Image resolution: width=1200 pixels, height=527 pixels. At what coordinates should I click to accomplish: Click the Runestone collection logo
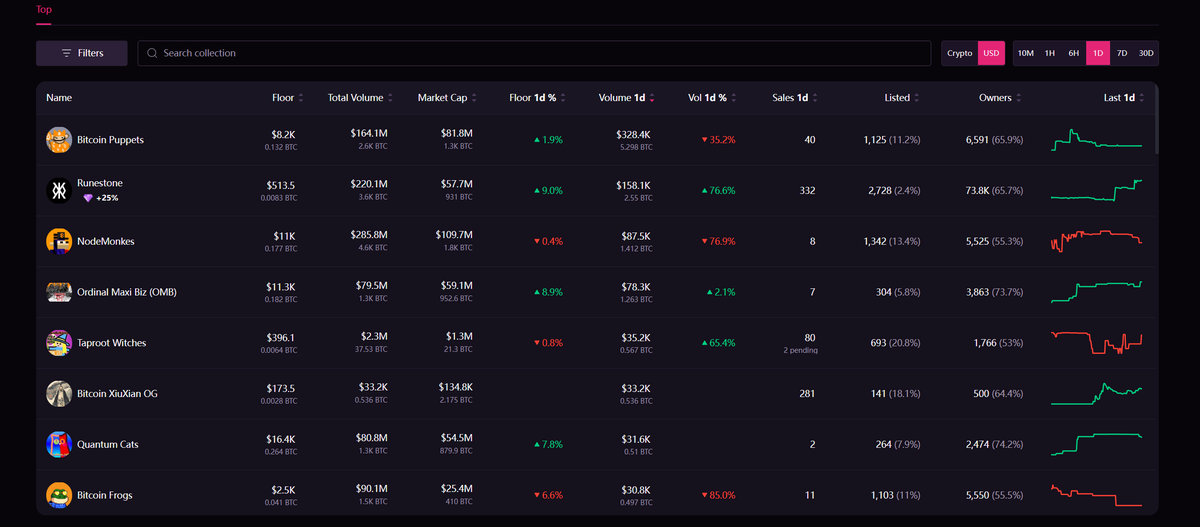[x=58, y=191]
